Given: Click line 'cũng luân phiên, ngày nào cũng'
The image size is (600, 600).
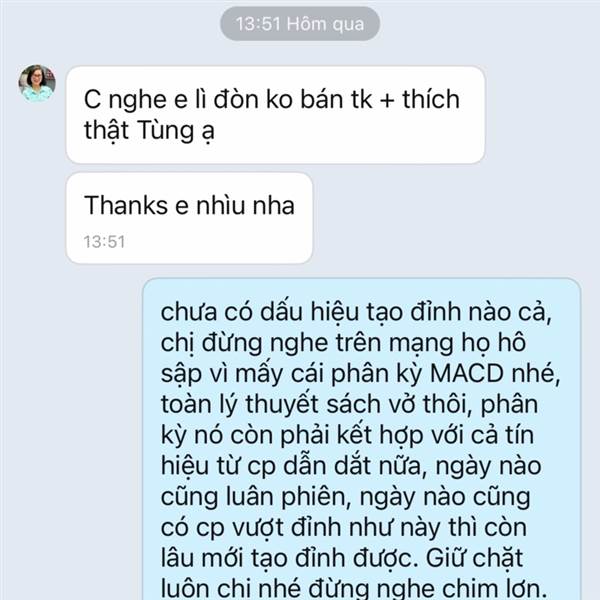Looking at the screenshot, I should click(x=346, y=497).
